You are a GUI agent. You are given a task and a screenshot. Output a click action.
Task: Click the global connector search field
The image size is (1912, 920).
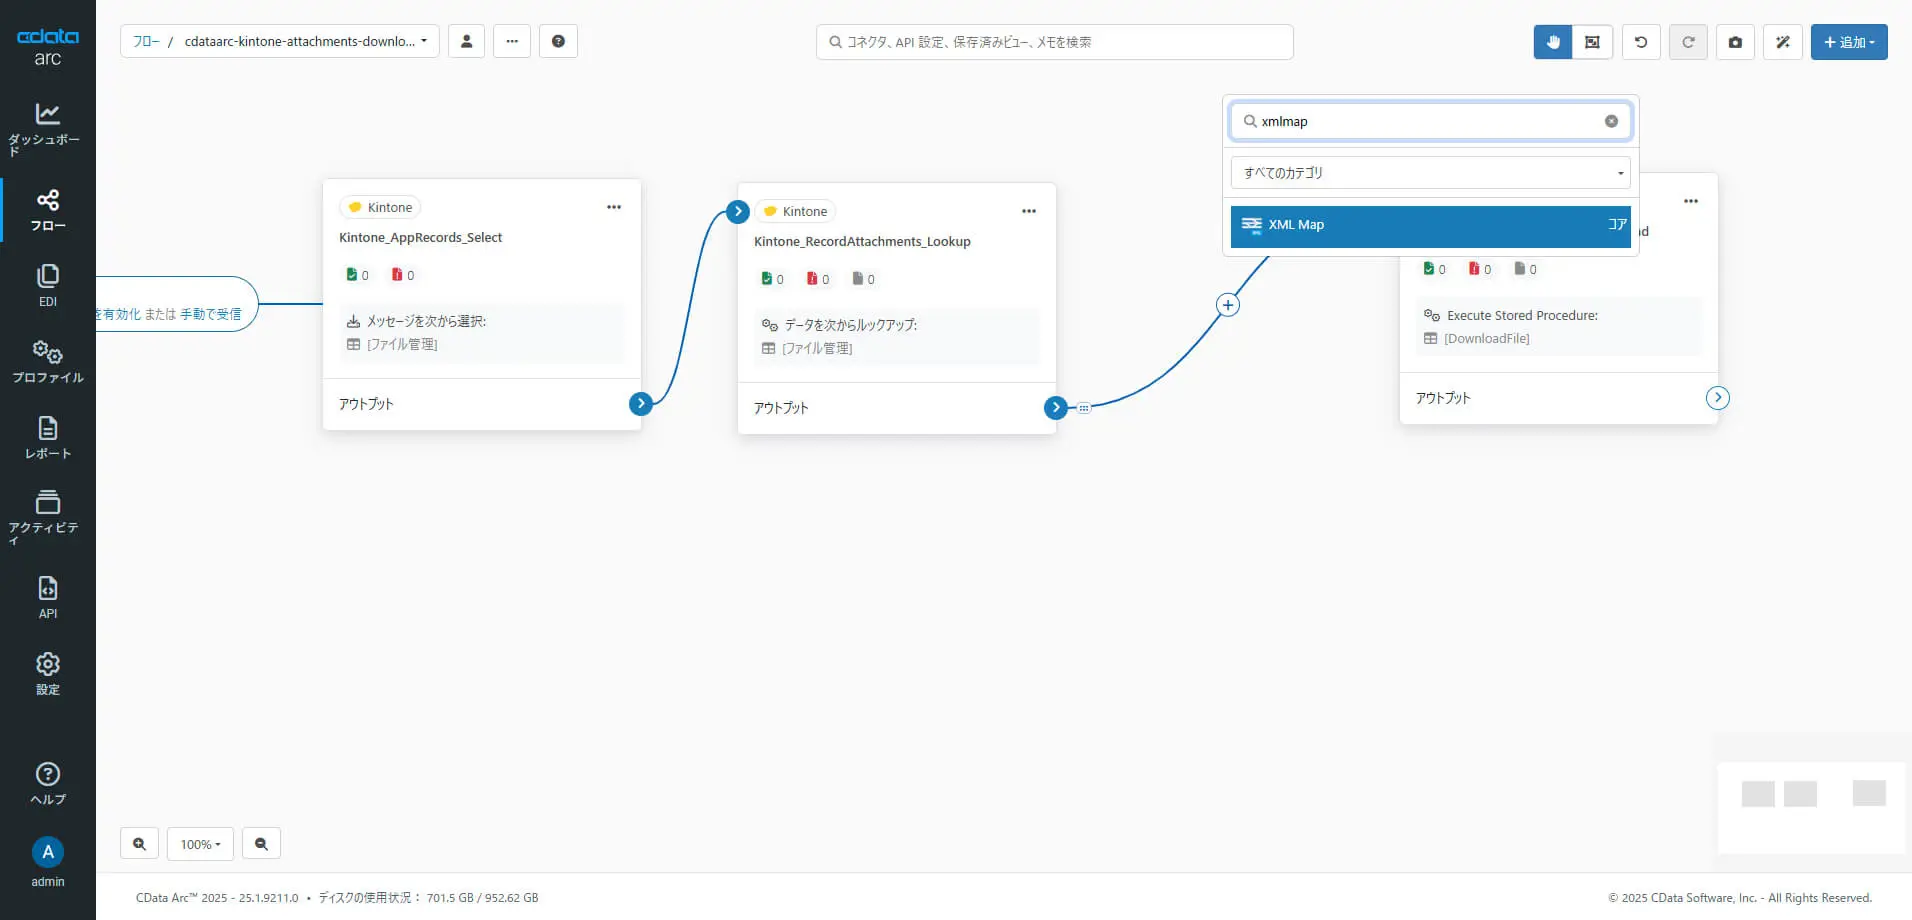point(1055,42)
